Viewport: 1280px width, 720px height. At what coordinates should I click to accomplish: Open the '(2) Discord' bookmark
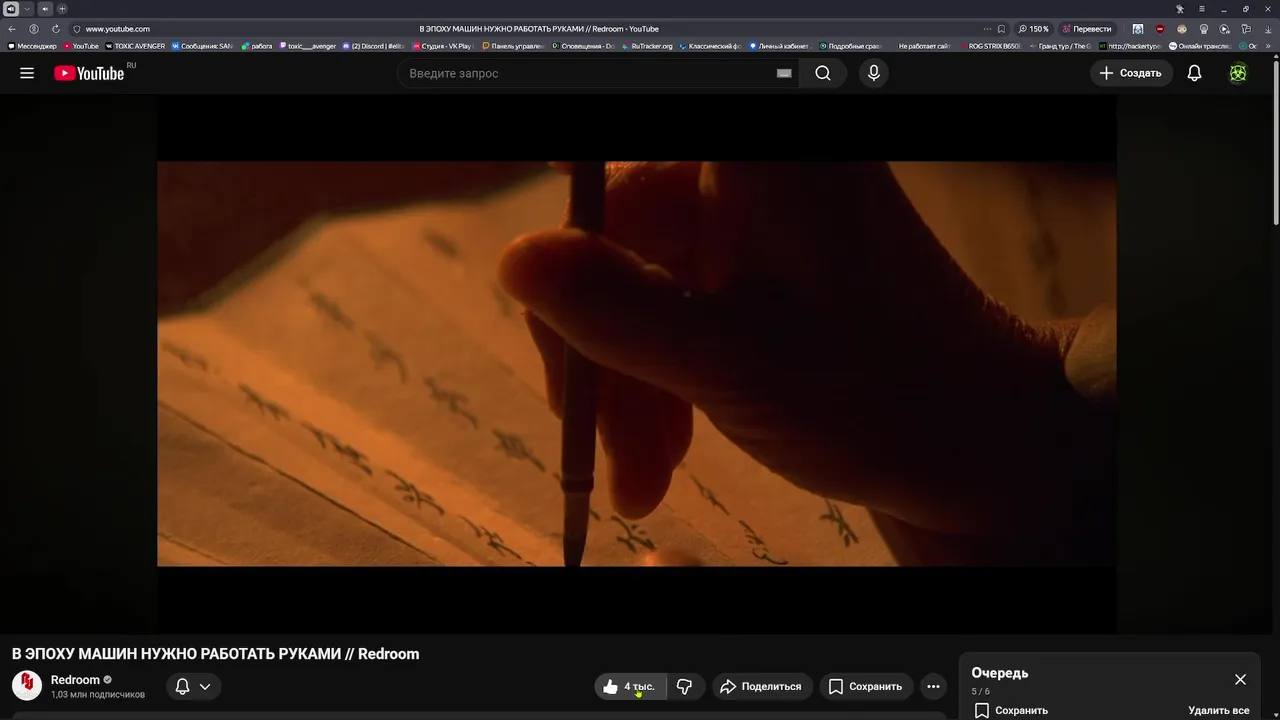[373, 46]
